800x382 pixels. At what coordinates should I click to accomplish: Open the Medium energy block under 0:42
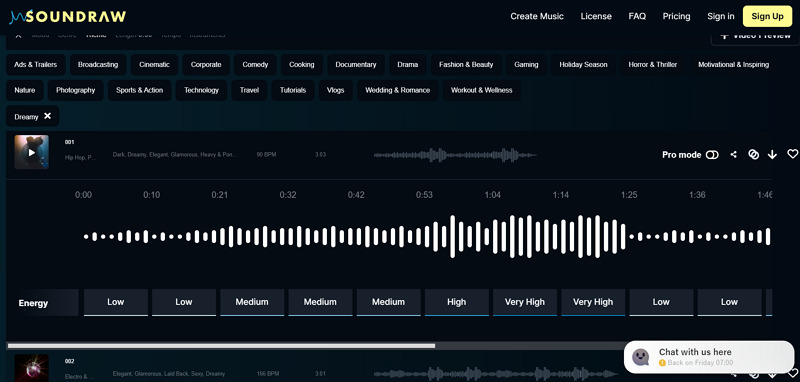point(388,302)
